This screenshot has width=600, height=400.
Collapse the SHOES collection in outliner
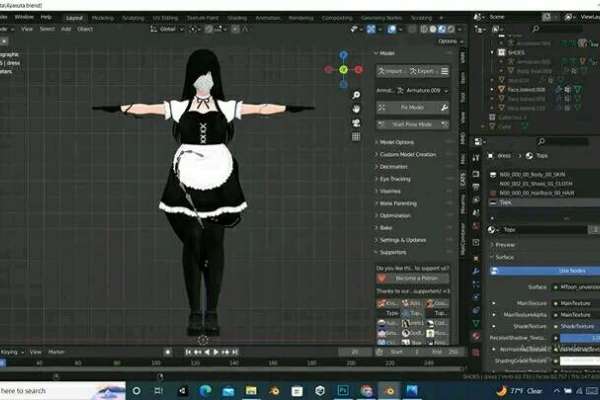492,52
